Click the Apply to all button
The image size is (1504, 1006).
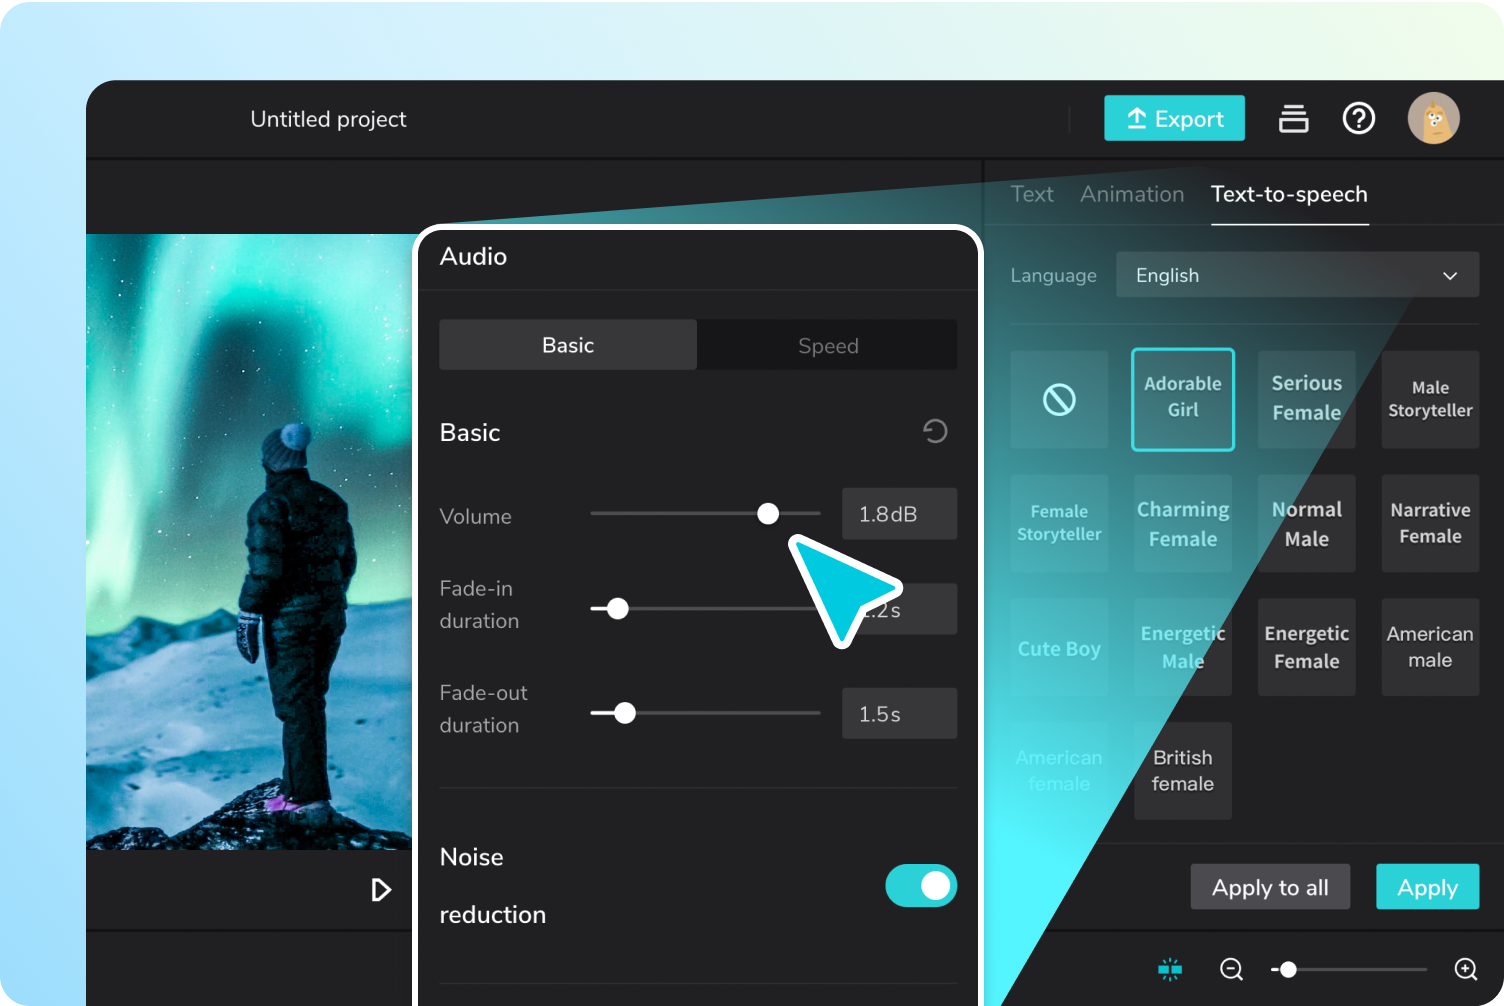click(x=1270, y=887)
